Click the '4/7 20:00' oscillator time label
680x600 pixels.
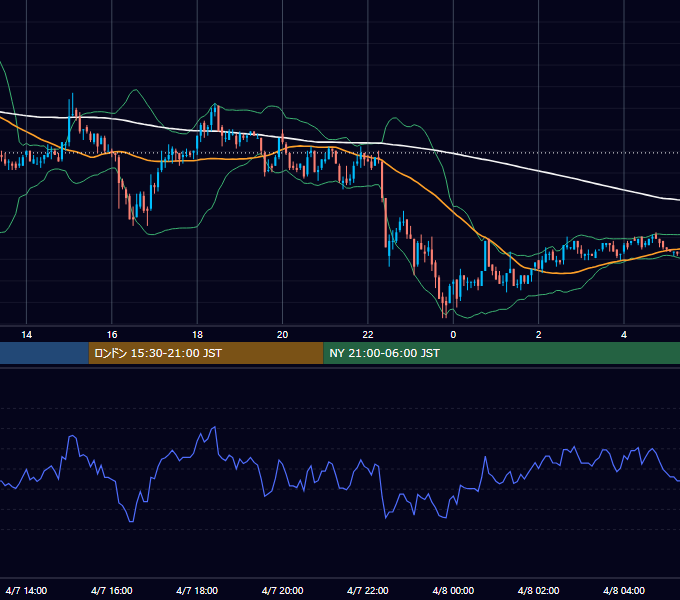pos(282,590)
